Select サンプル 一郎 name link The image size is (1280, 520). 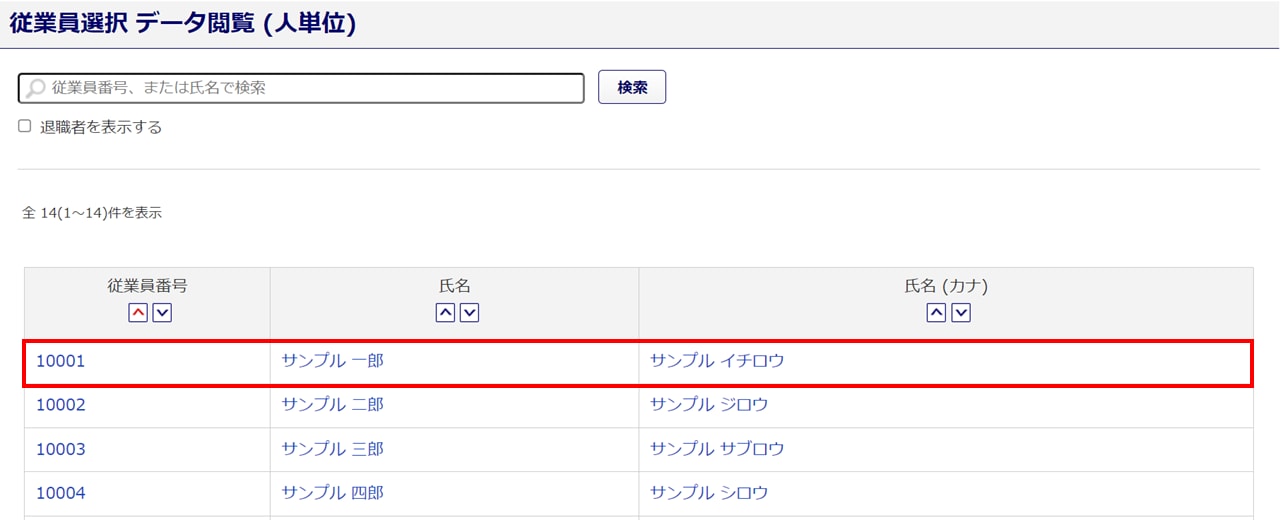tap(333, 361)
